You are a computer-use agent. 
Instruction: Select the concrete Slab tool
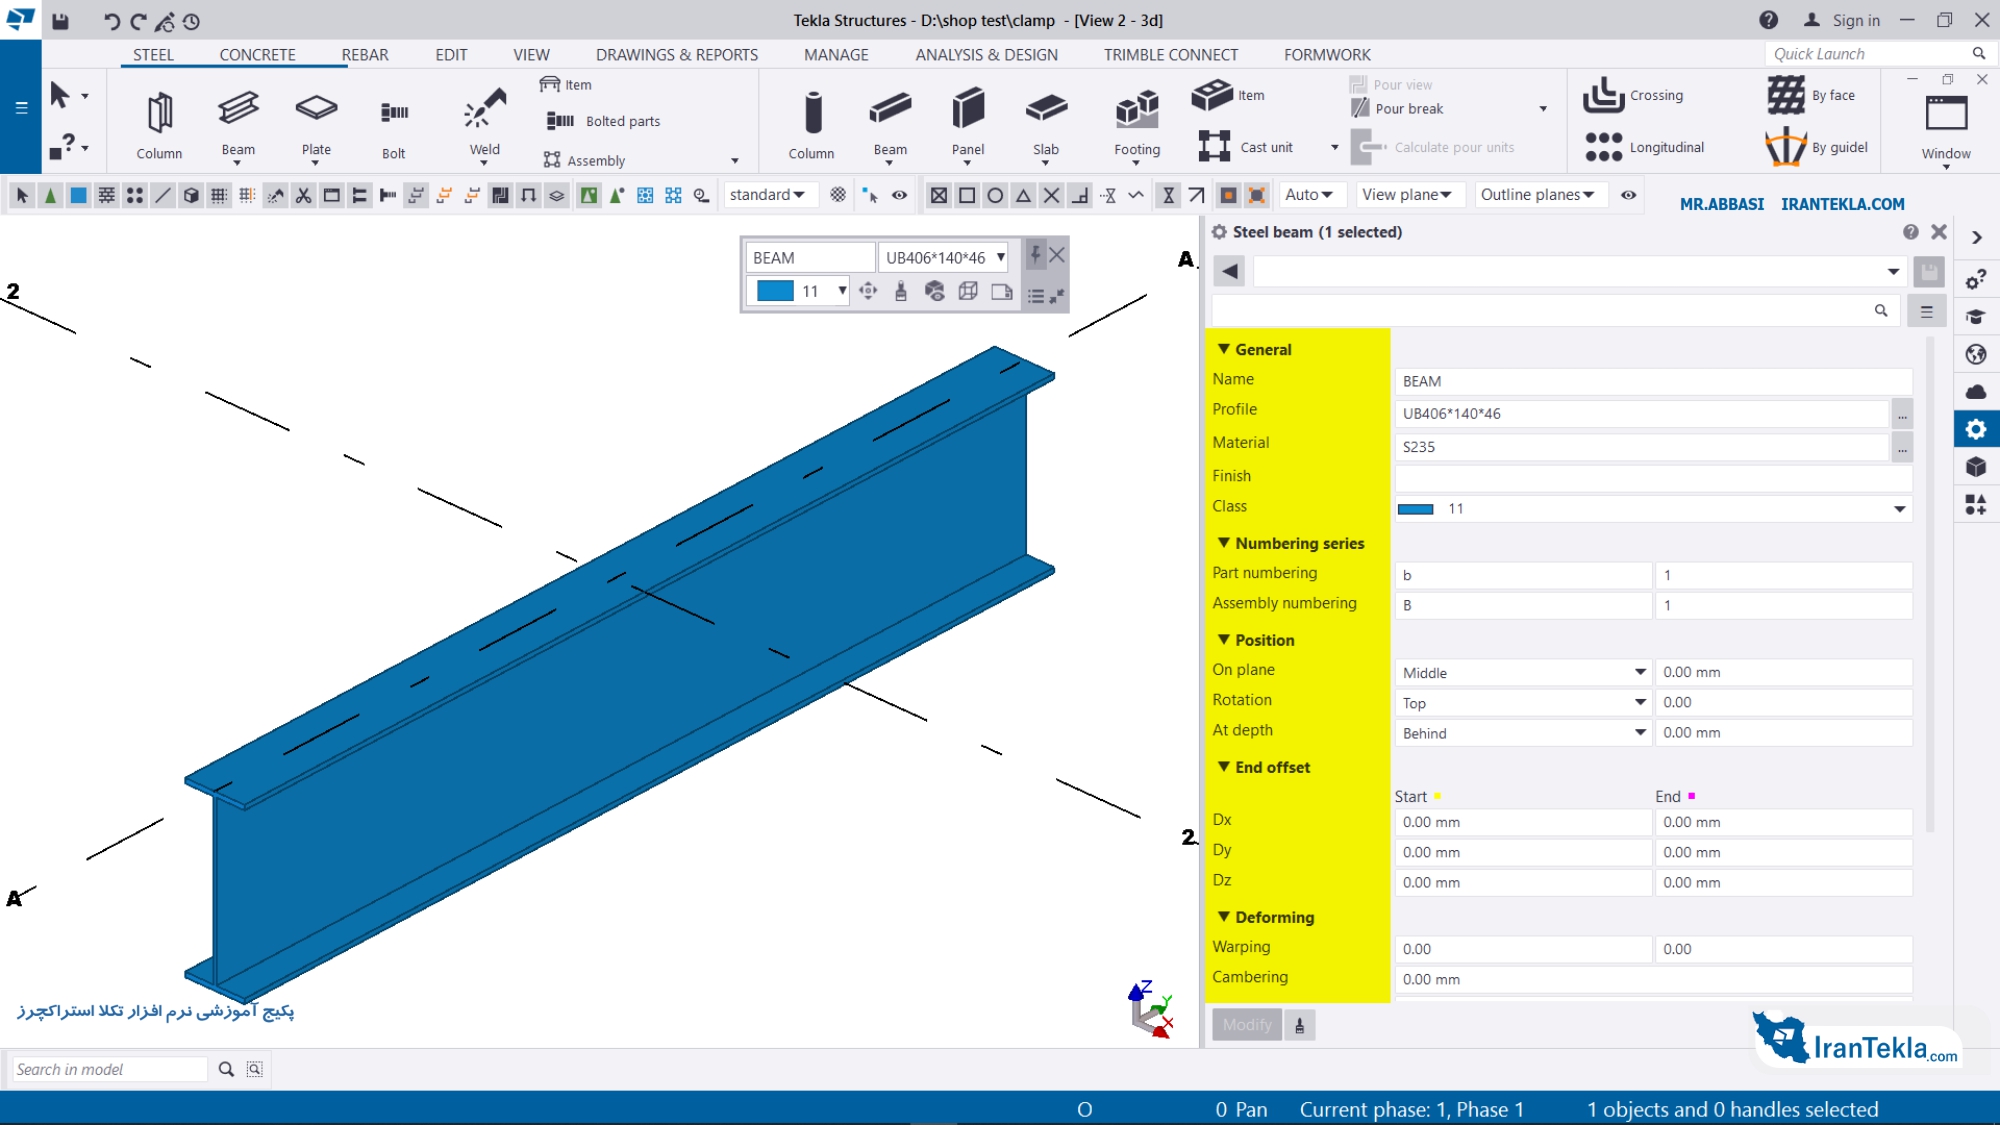tap(1046, 124)
